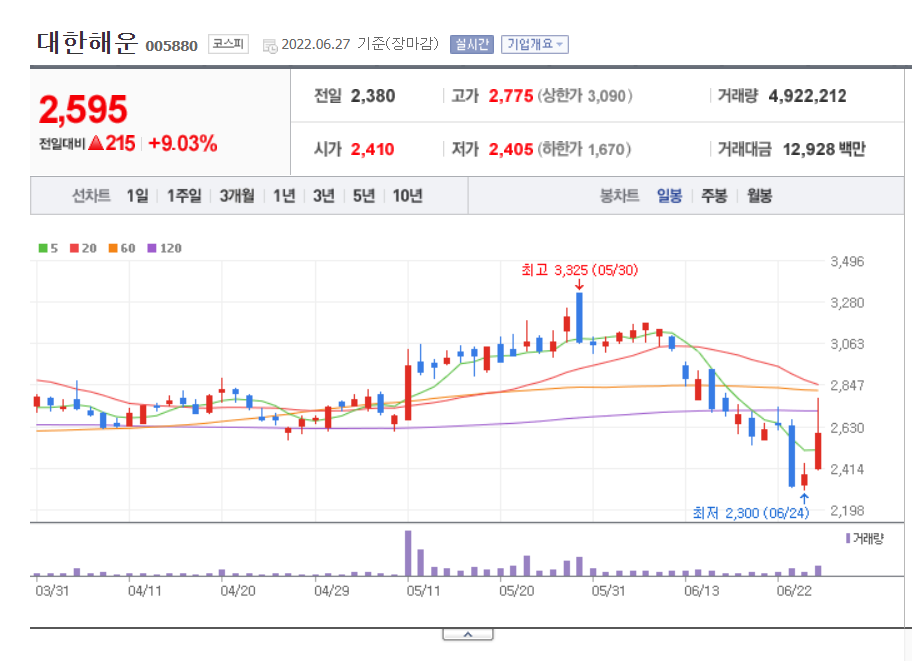
Task: Click the red 20-day moving average swatch
Action: [74, 248]
